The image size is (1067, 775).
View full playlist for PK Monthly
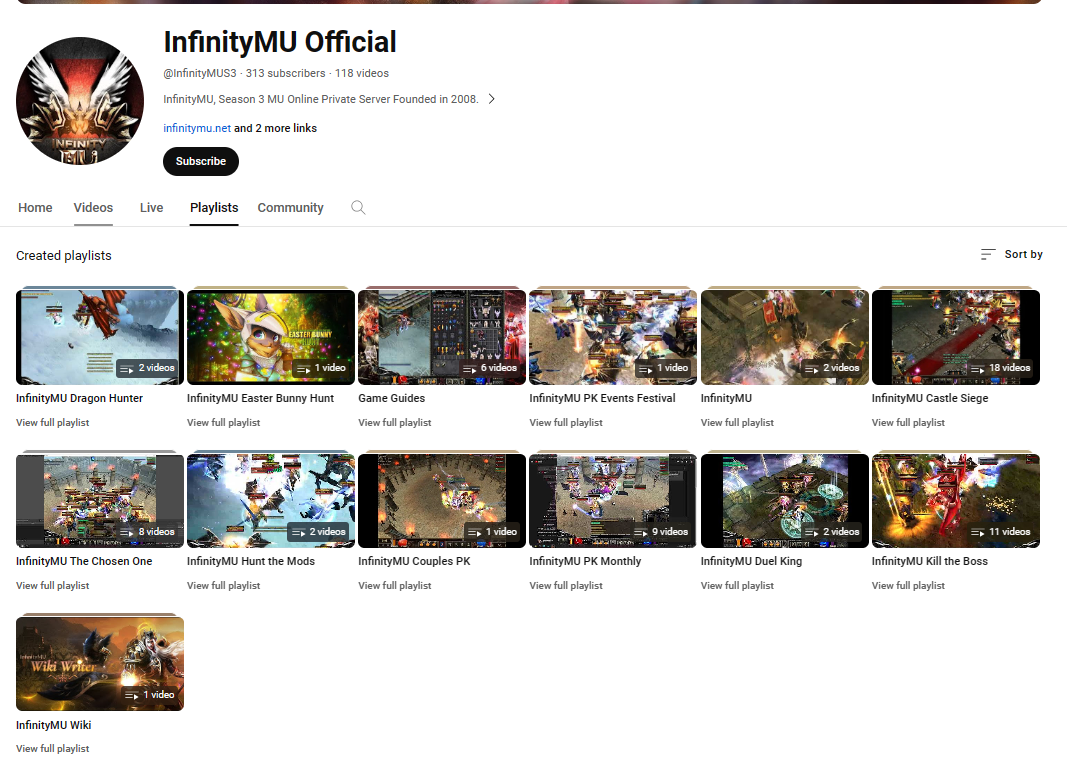coord(566,586)
